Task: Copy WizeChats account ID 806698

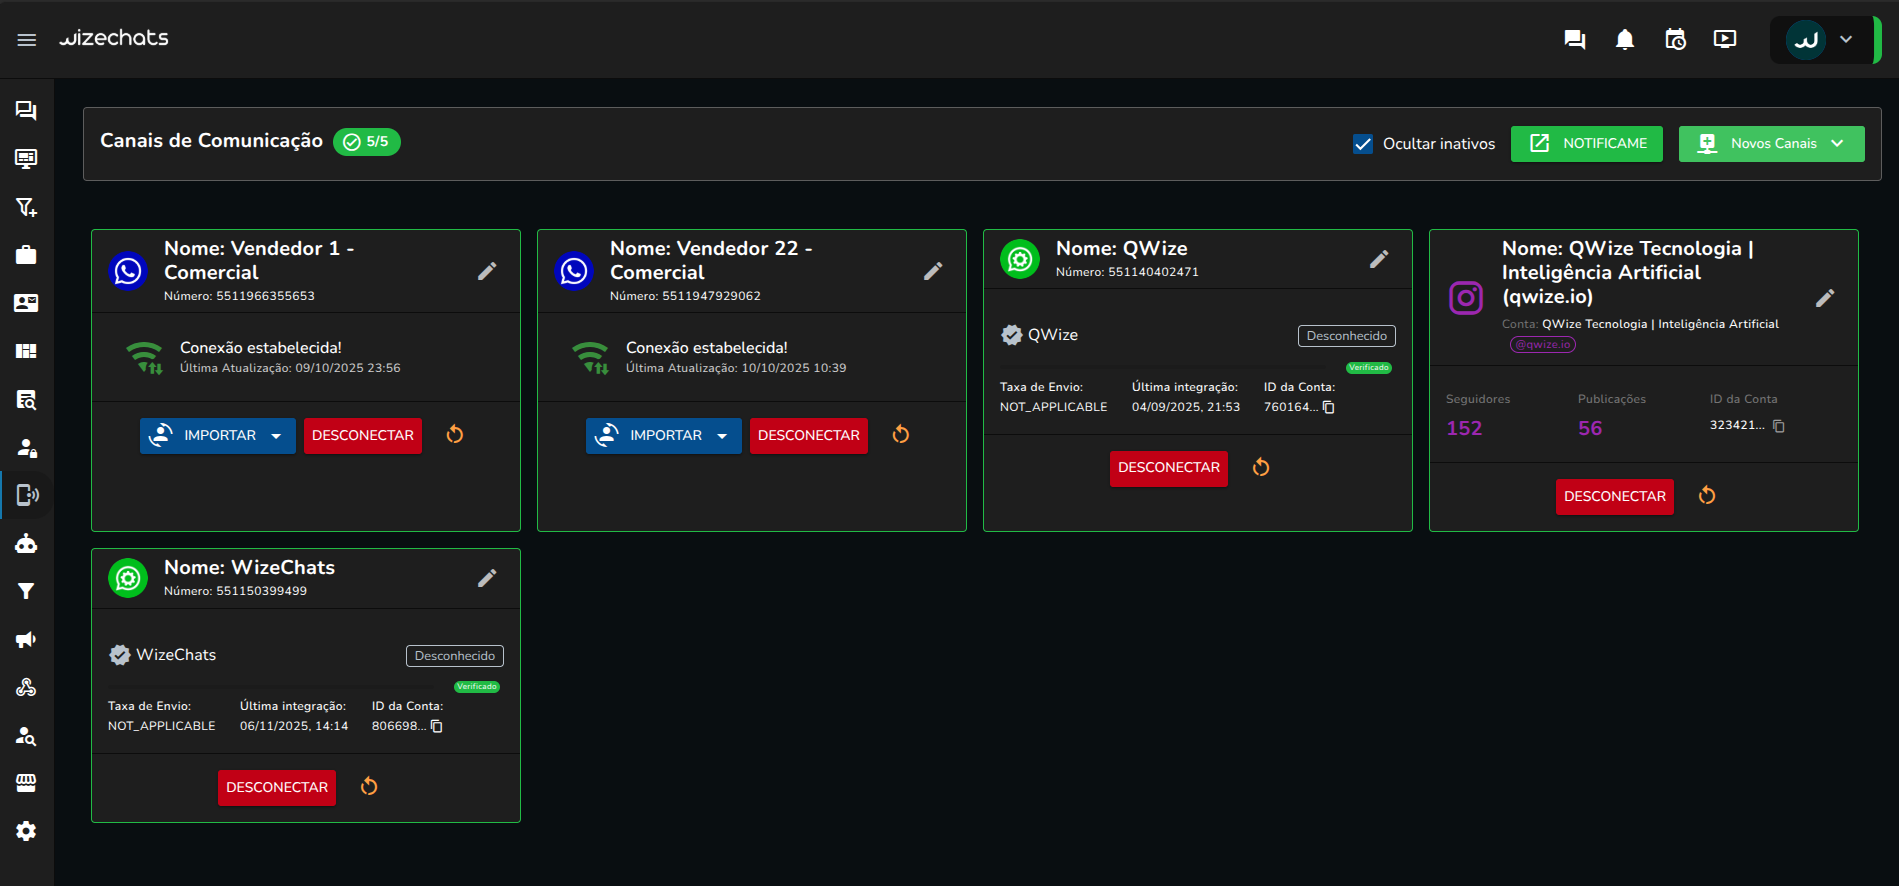Action: tap(437, 726)
